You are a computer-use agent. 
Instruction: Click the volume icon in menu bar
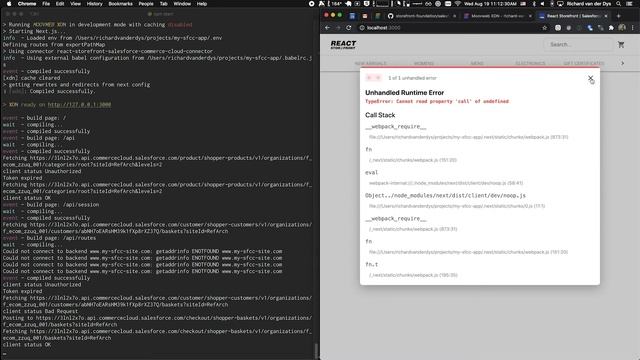coord(542,4)
